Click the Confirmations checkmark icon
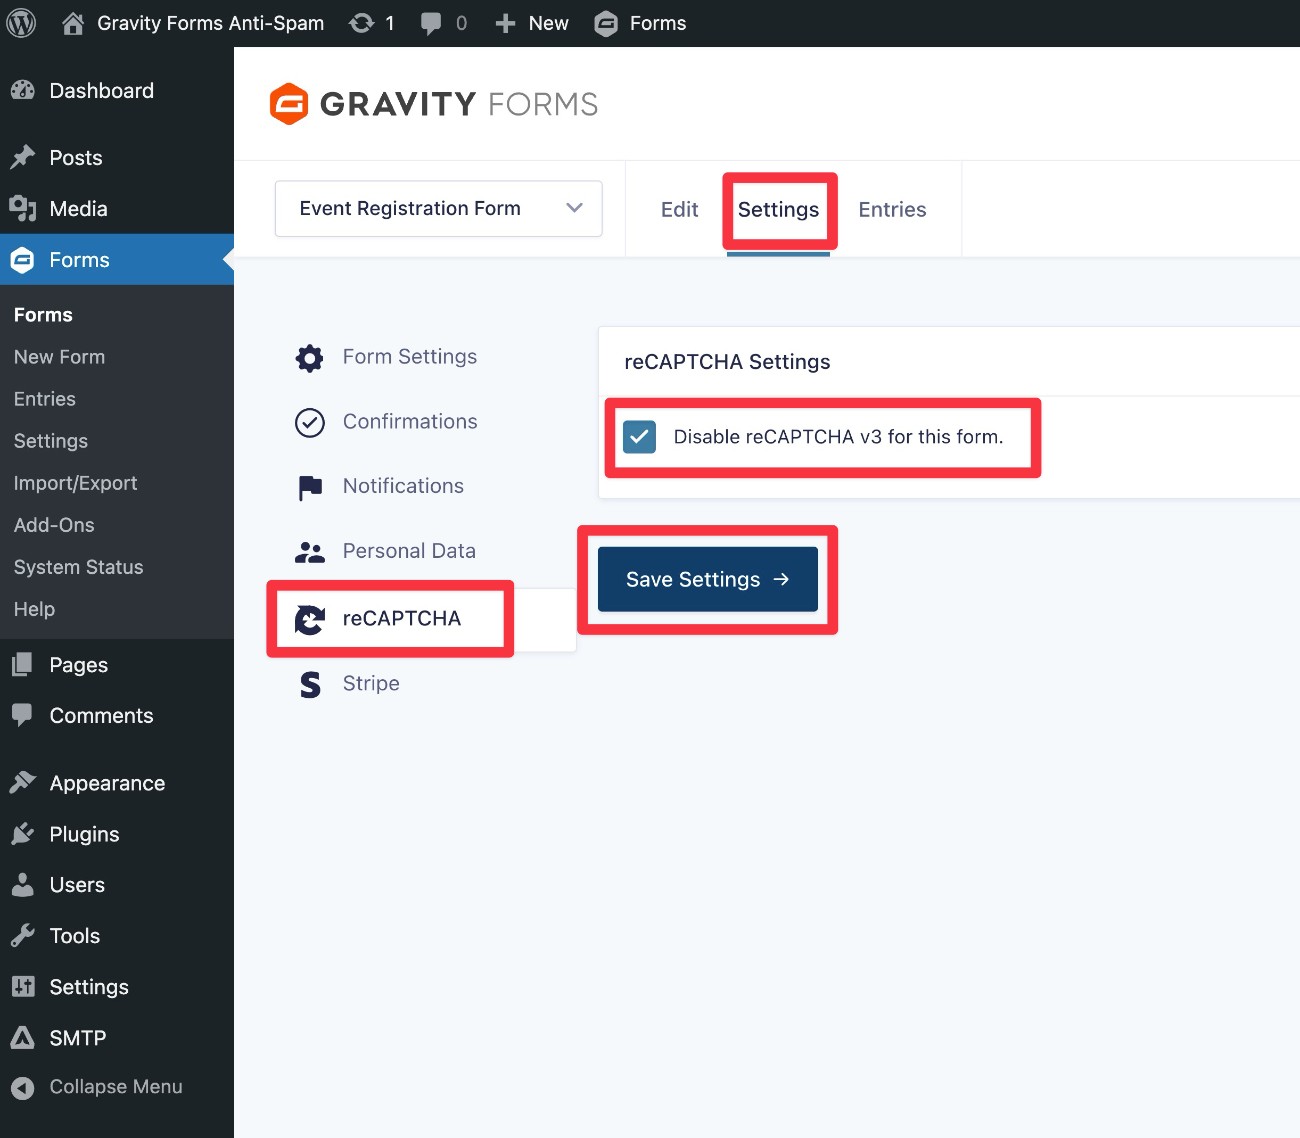 tap(310, 422)
